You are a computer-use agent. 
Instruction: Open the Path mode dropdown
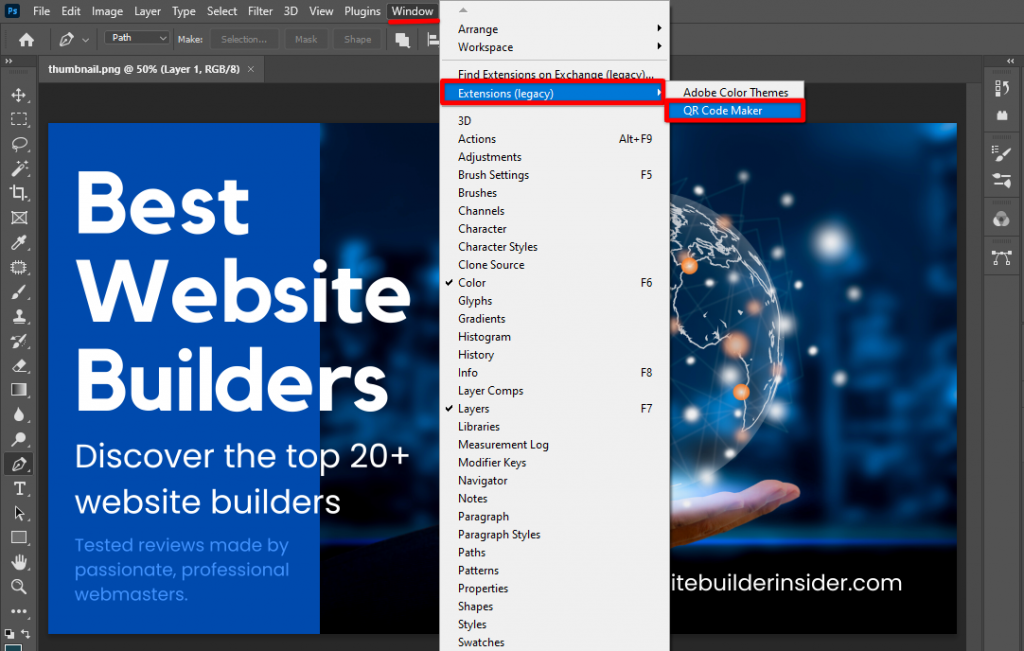click(x=136, y=37)
